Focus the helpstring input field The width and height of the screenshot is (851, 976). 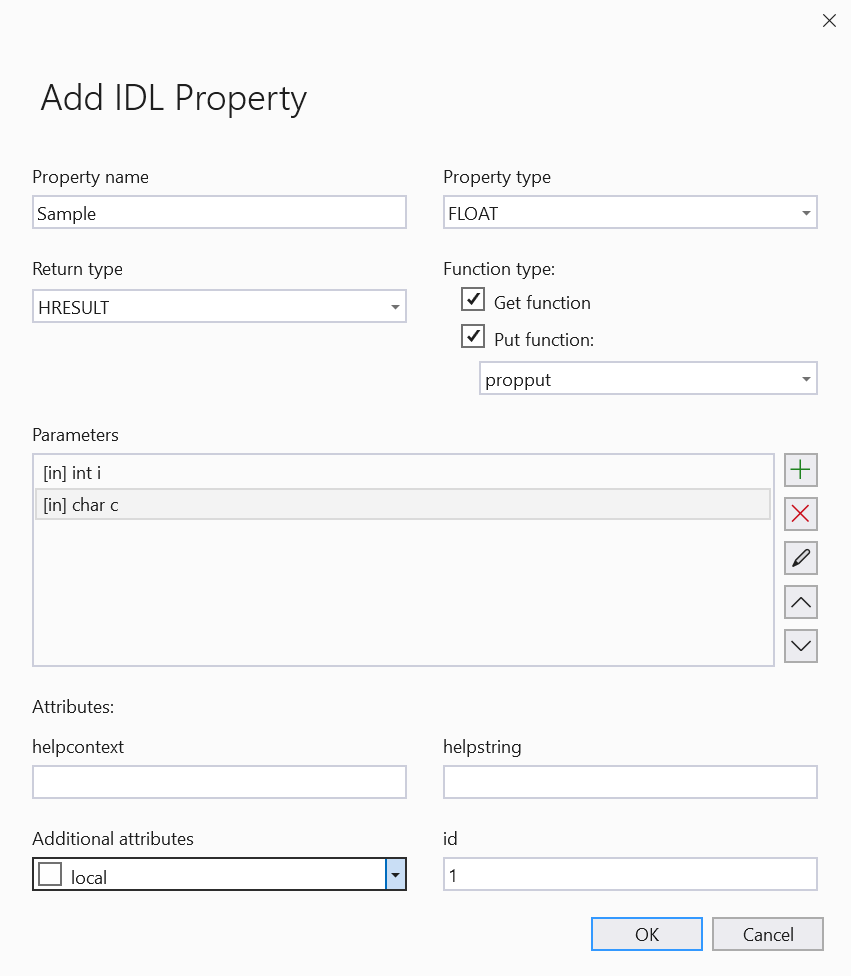630,782
